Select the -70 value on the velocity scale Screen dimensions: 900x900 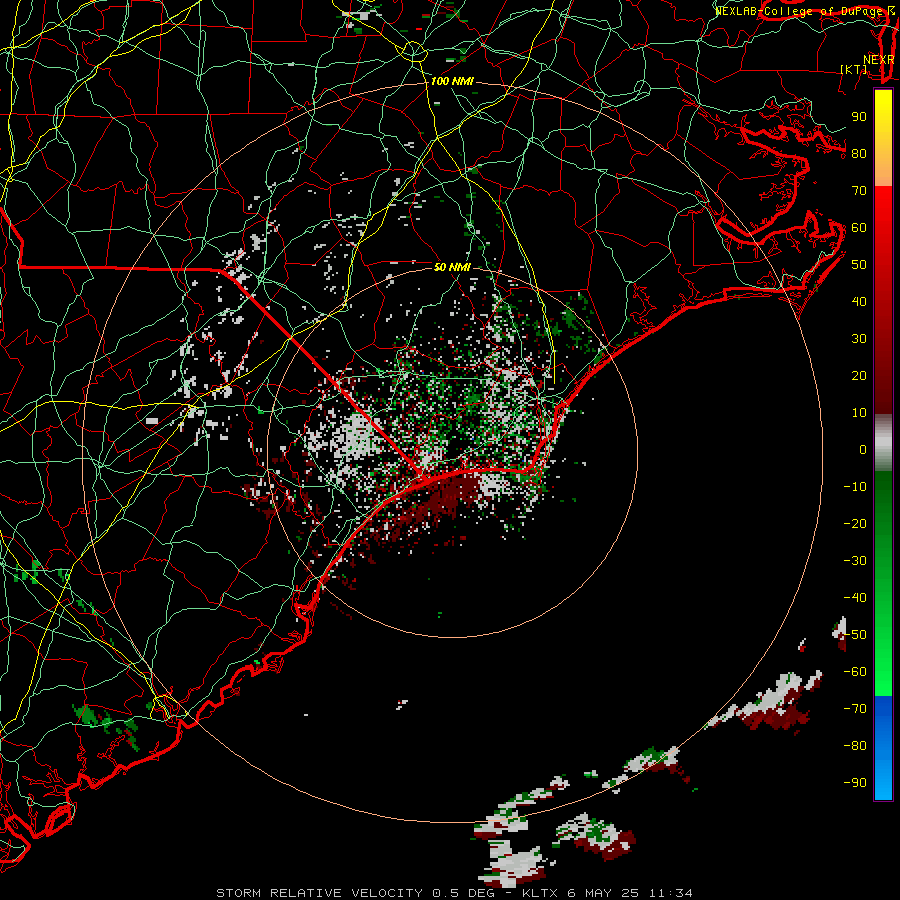pyautogui.click(x=855, y=709)
